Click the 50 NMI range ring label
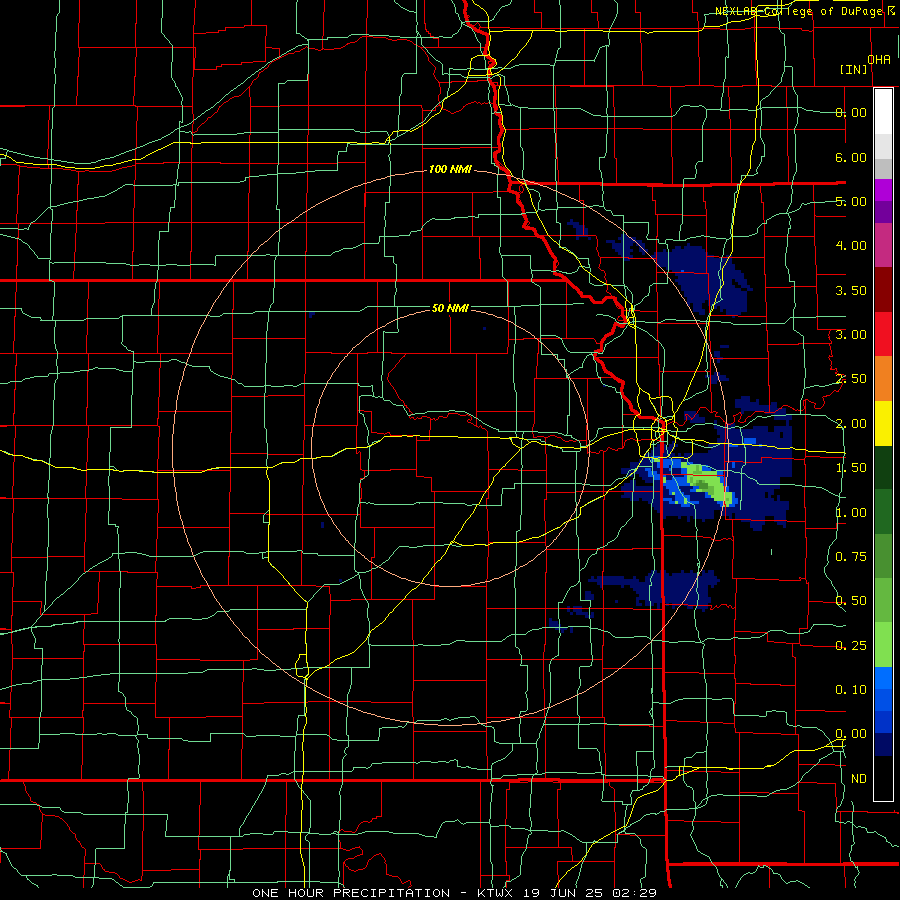This screenshot has height=900, width=900. pyautogui.click(x=450, y=308)
